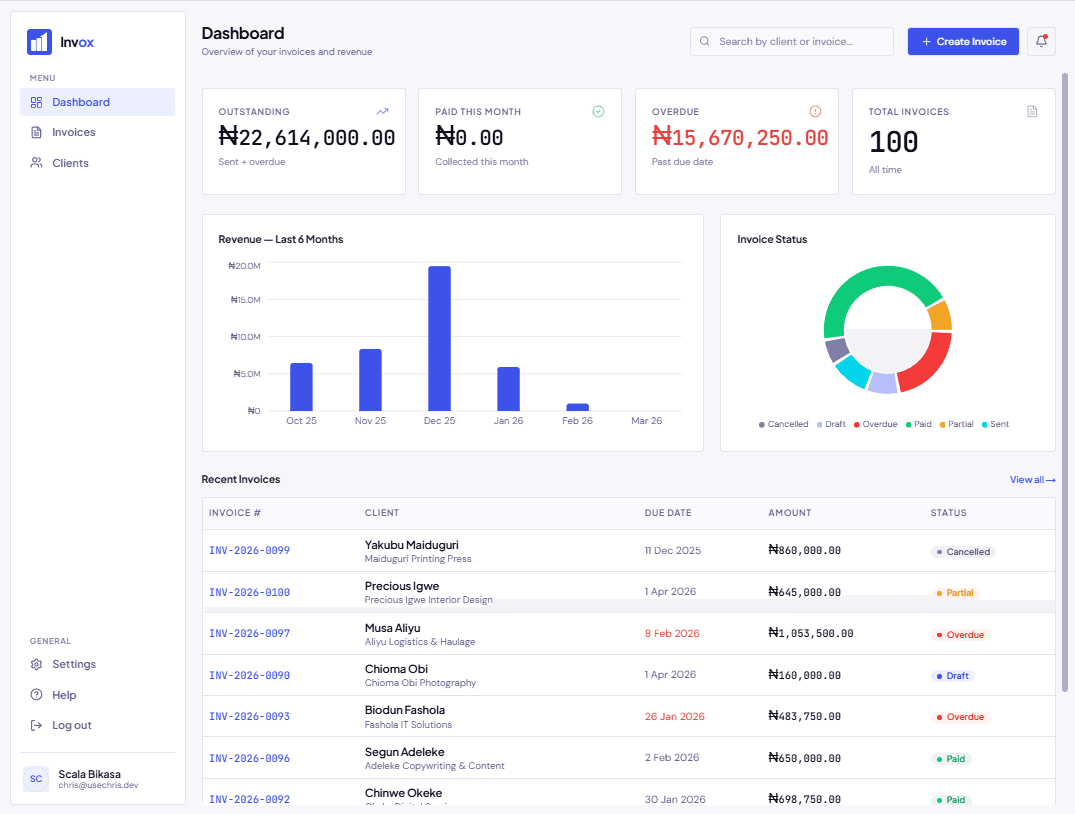Toggle Overdue in the Invoice Status legend
Screen dimensions: 1075x814
(874, 423)
